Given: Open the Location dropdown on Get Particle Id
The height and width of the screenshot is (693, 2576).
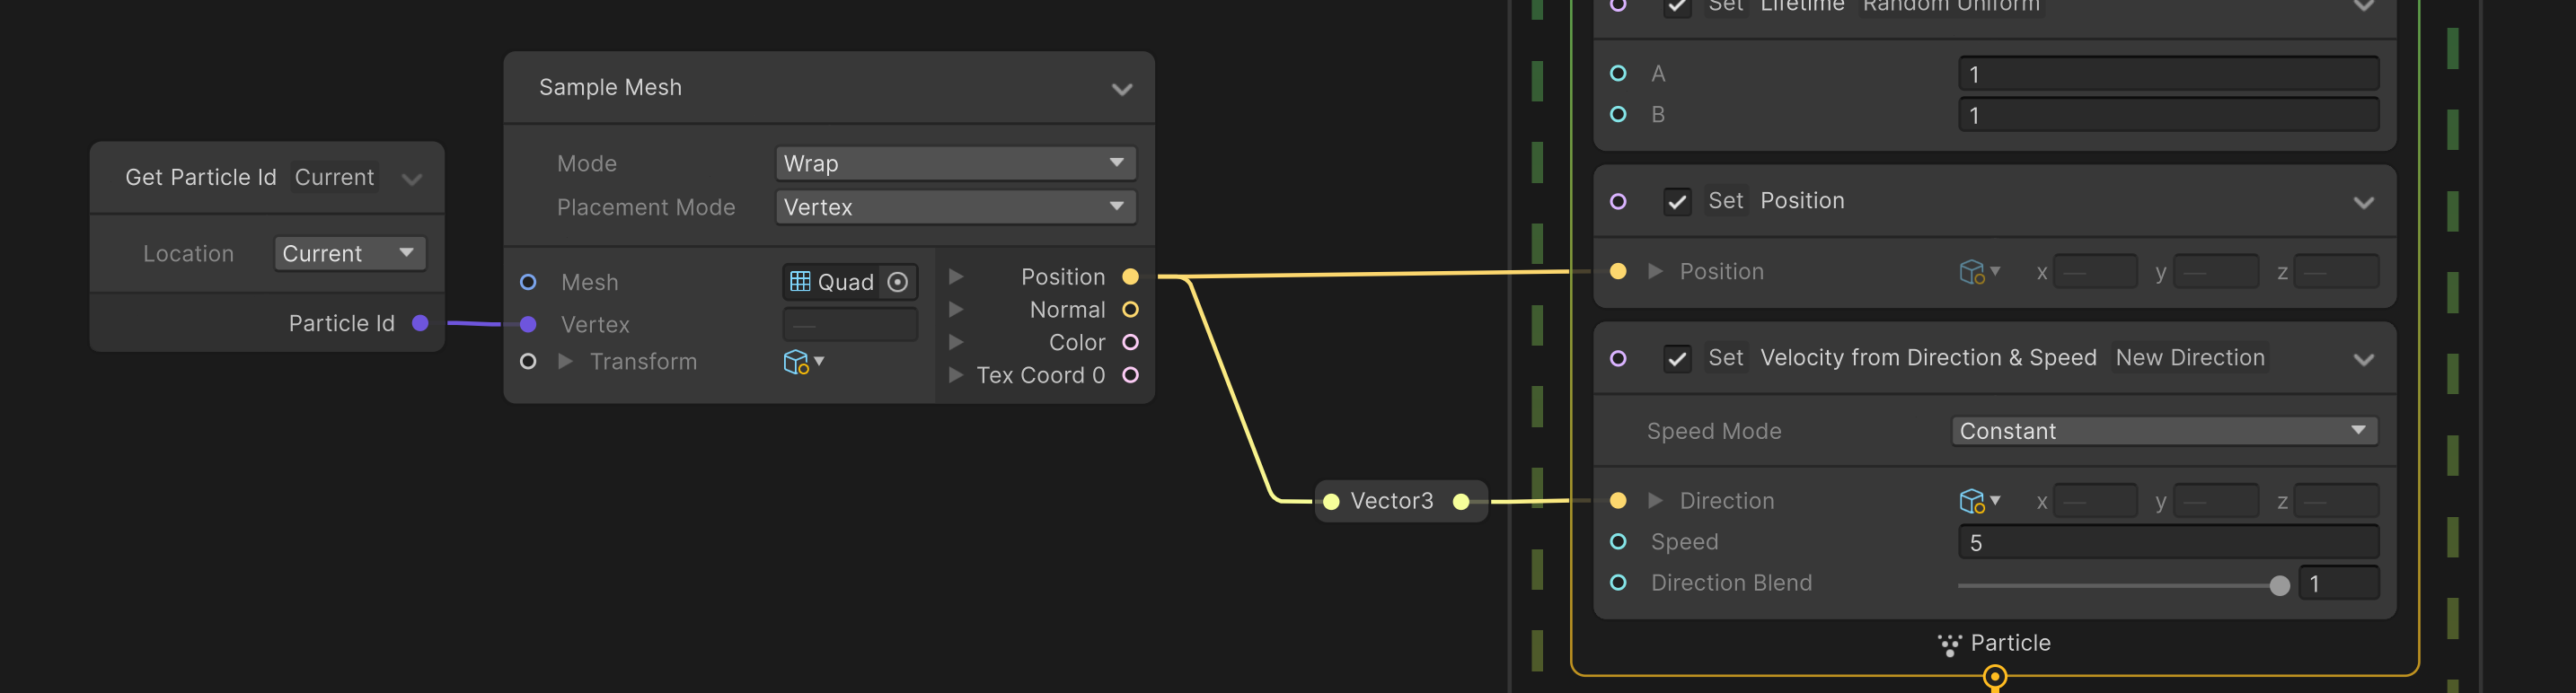Looking at the screenshot, I should coord(349,254).
